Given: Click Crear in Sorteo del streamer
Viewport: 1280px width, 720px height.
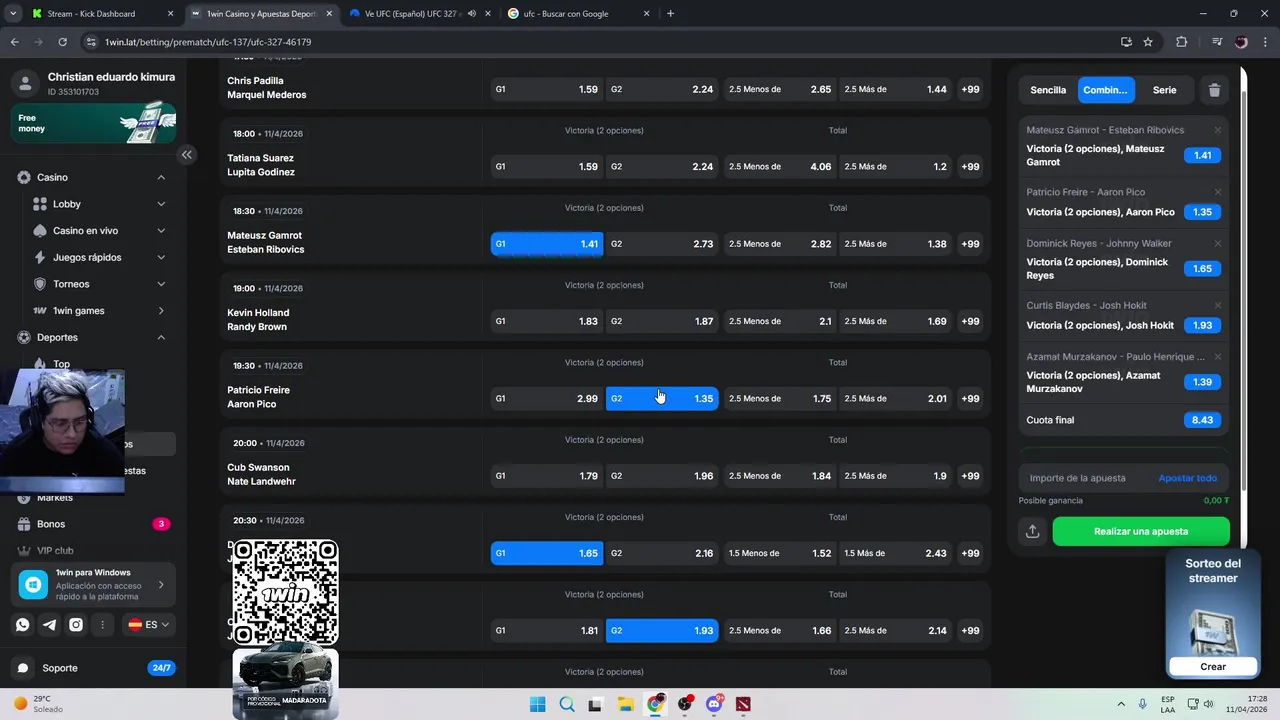Looking at the screenshot, I should [1213, 666].
